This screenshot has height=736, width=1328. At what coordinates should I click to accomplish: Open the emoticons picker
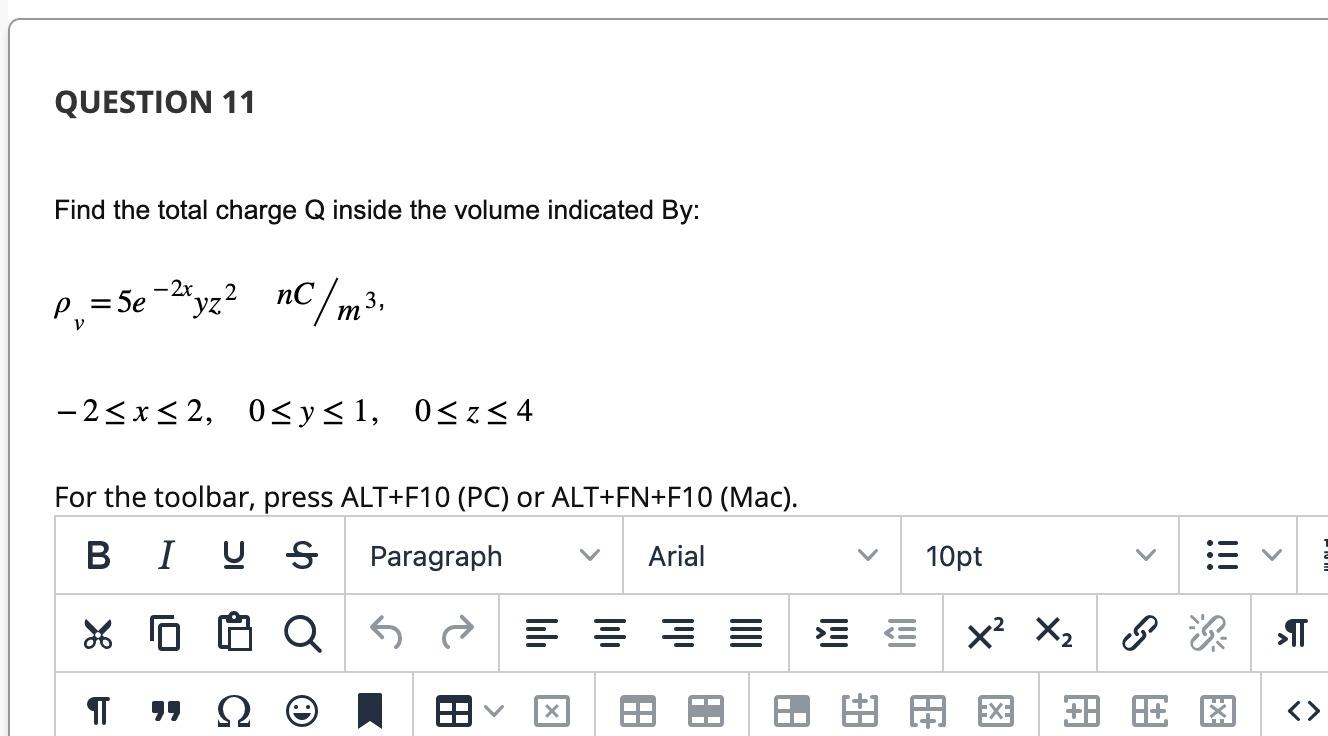click(303, 711)
